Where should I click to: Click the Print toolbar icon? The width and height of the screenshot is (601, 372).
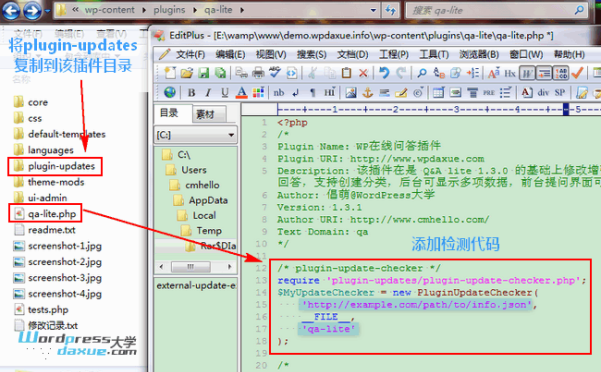click(259, 72)
